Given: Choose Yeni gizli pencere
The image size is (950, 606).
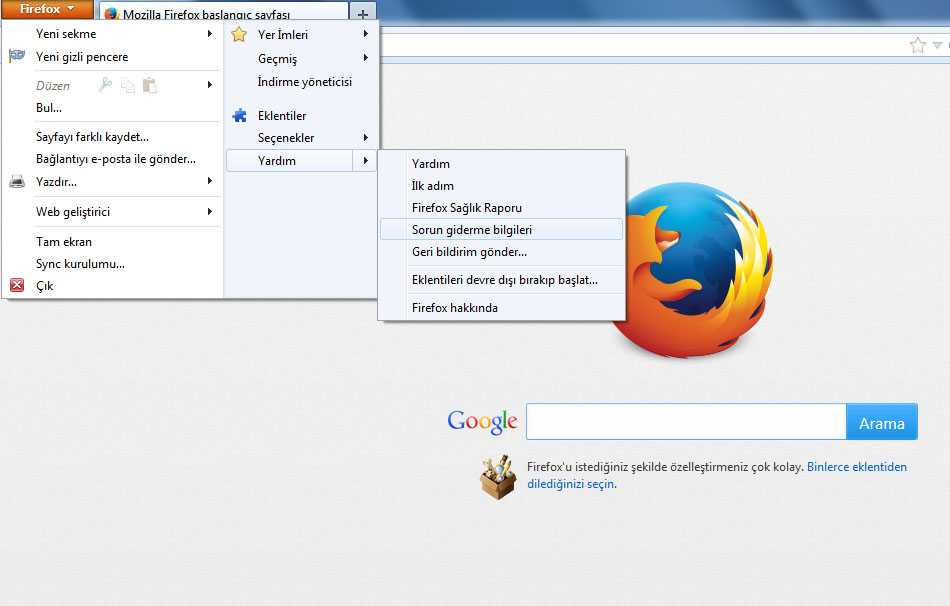Looking at the screenshot, I should tap(112, 57).
